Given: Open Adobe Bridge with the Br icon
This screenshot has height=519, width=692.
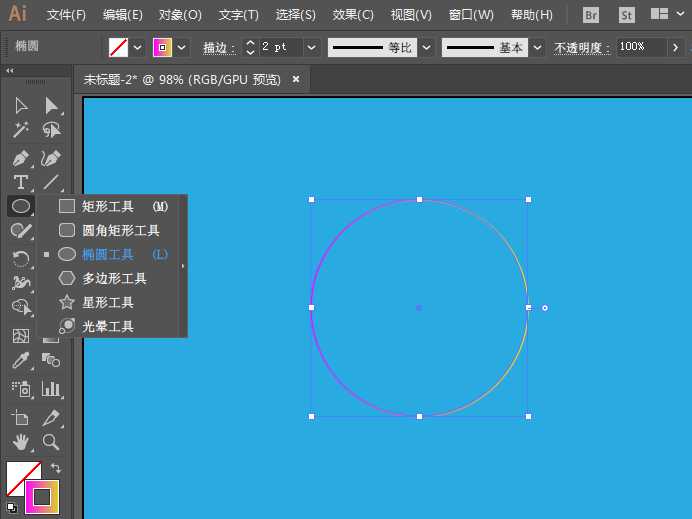Looking at the screenshot, I should tap(591, 15).
